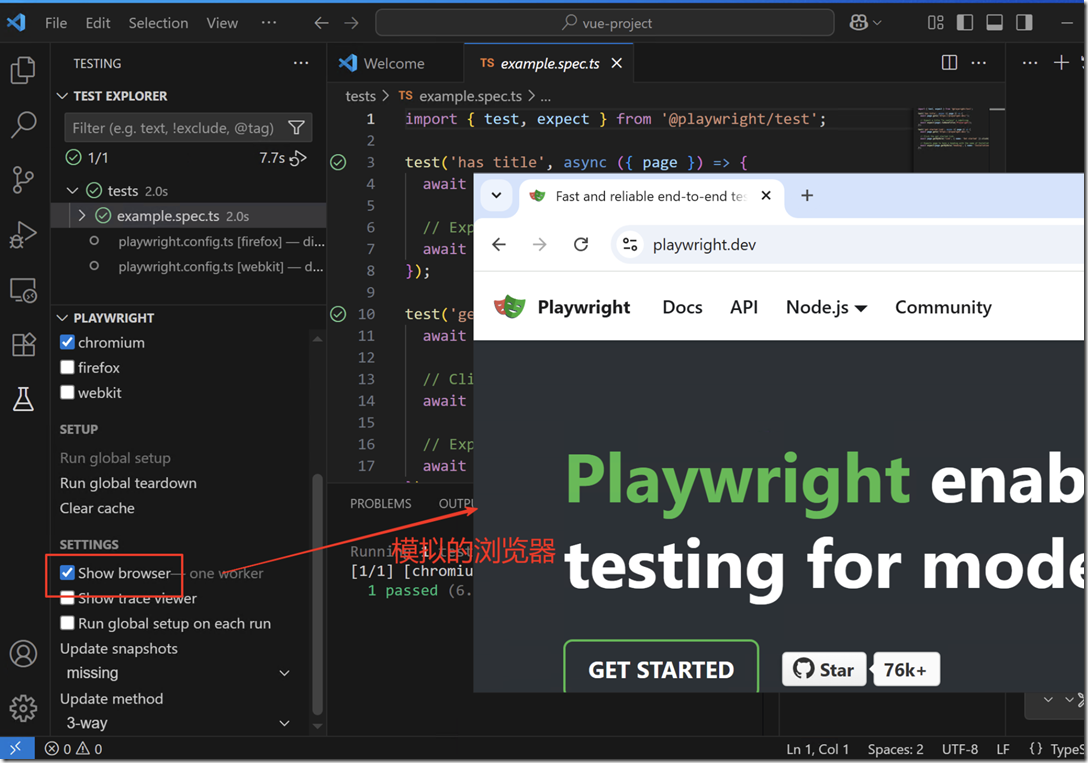Screen dimensions: 1088x763
Task: Open new tab in Chromium browser
Action: (807, 196)
